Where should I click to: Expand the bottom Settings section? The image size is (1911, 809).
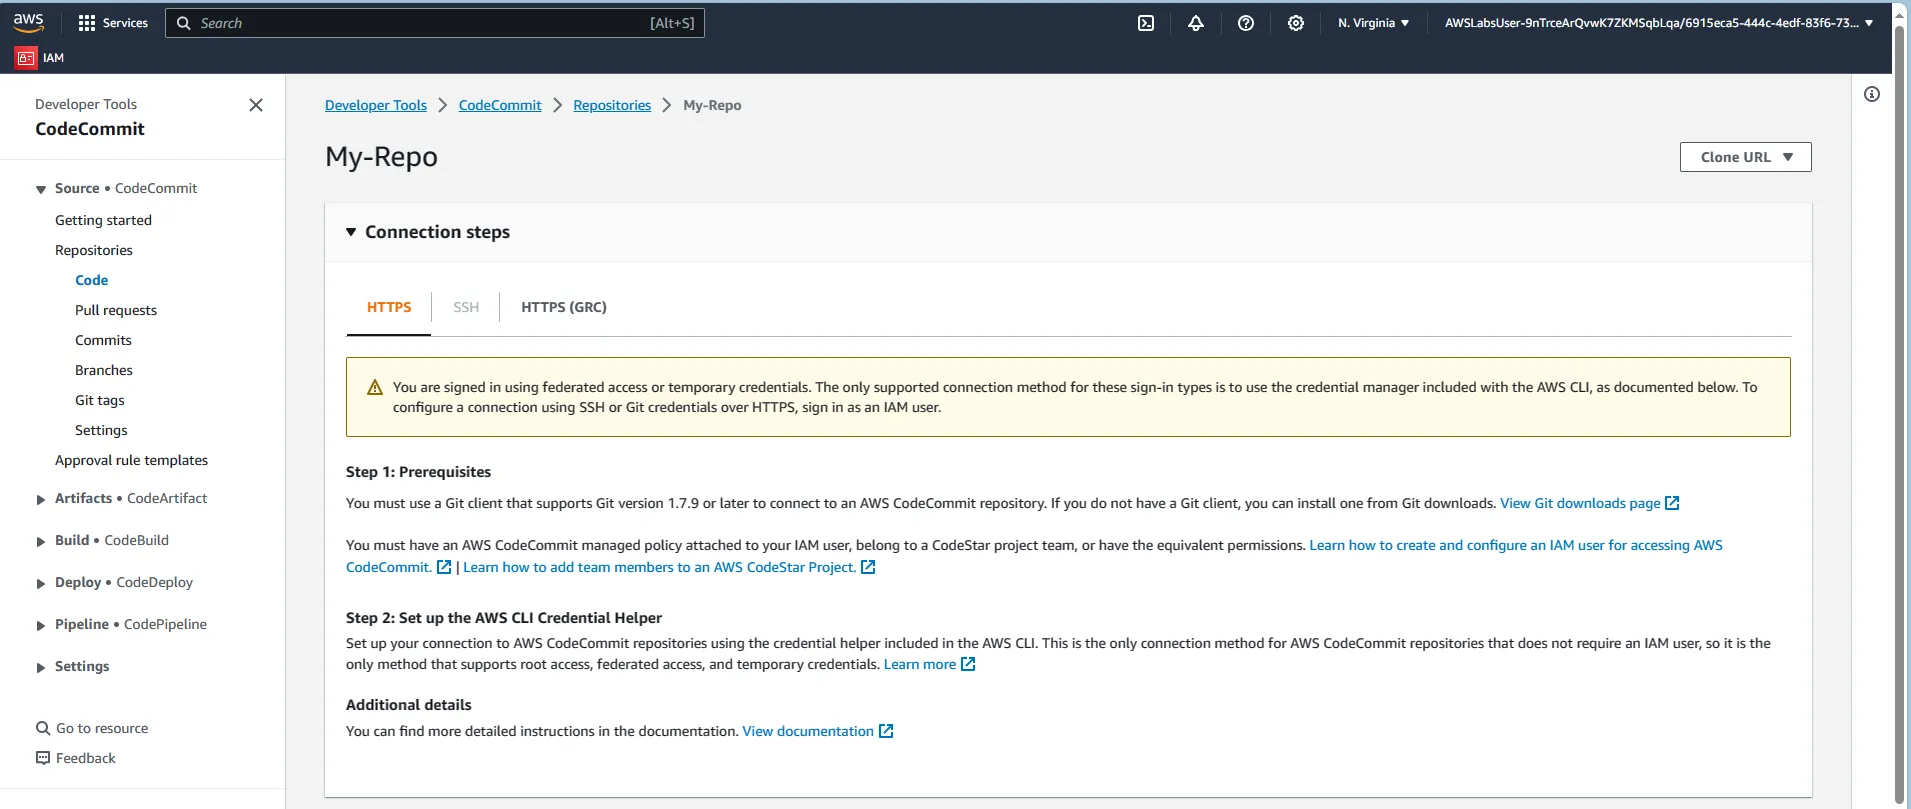41,667
